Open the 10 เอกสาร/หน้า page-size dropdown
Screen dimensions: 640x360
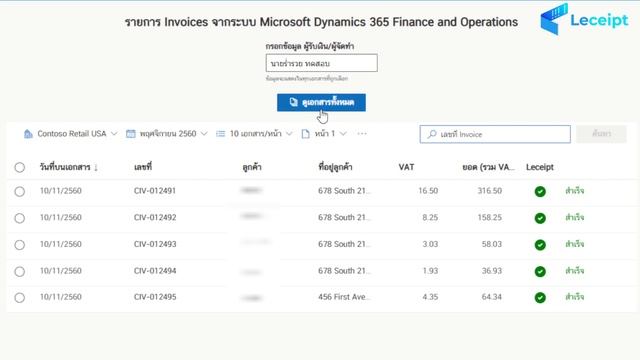coord(254,134)
